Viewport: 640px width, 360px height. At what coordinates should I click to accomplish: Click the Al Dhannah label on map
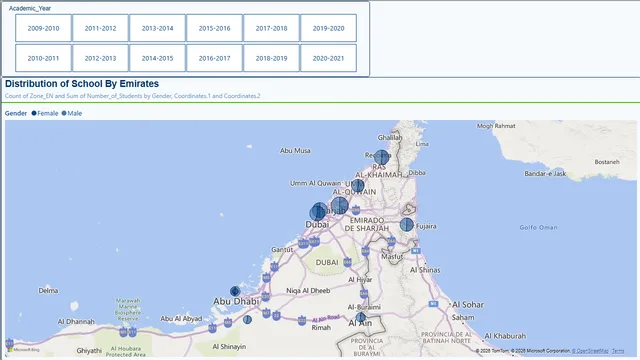tap(76, 322)
